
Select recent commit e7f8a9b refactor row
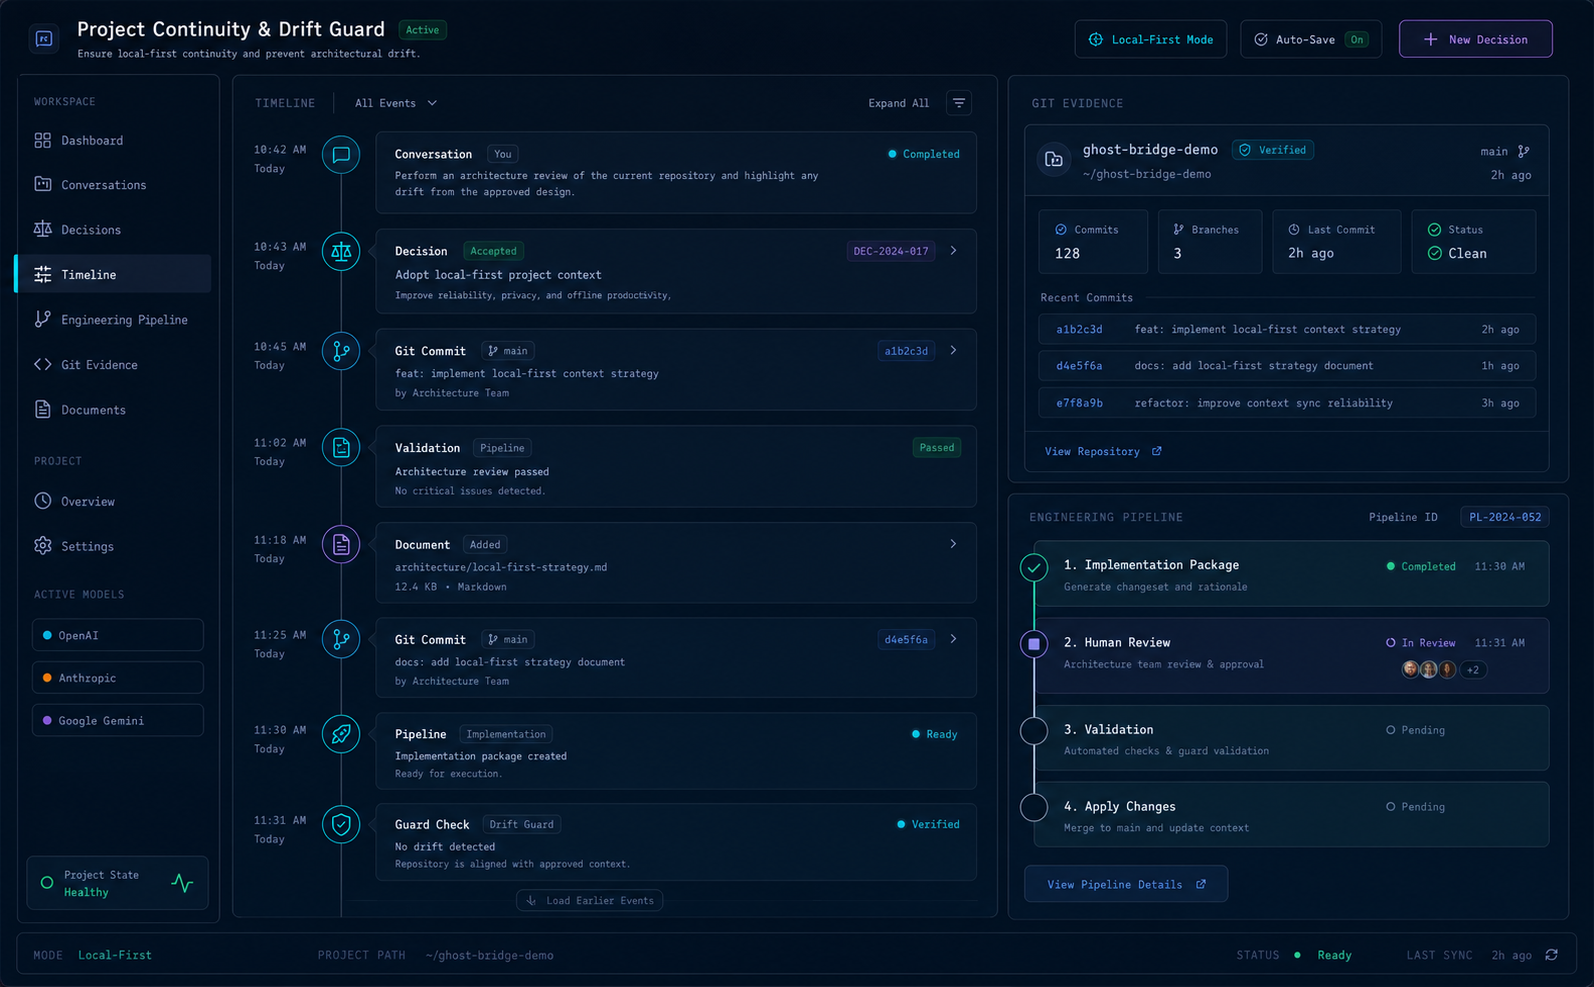pyautogui.click(x=1287, y=403)
